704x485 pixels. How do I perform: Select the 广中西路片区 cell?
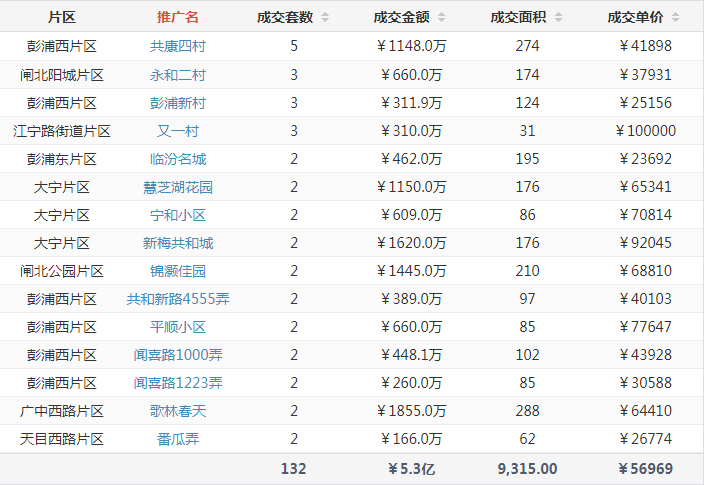(x=62, y=411)
